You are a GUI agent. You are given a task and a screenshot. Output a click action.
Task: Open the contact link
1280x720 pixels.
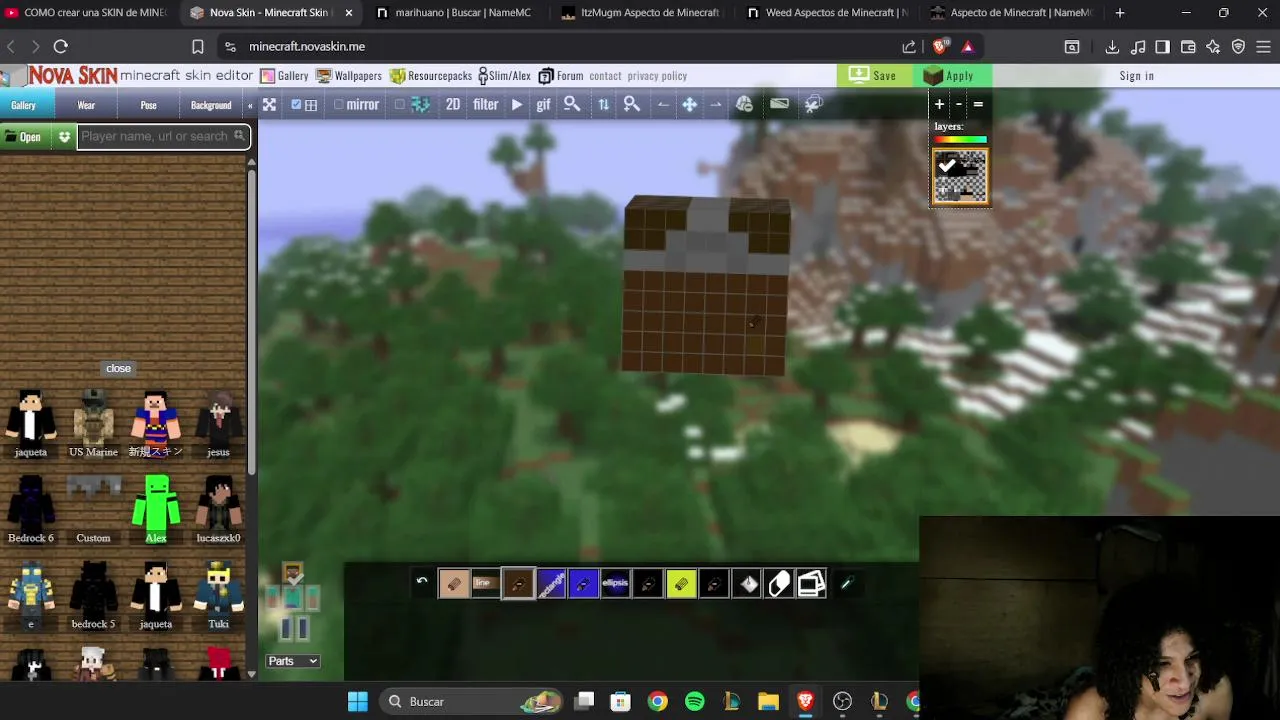[605, 76]
